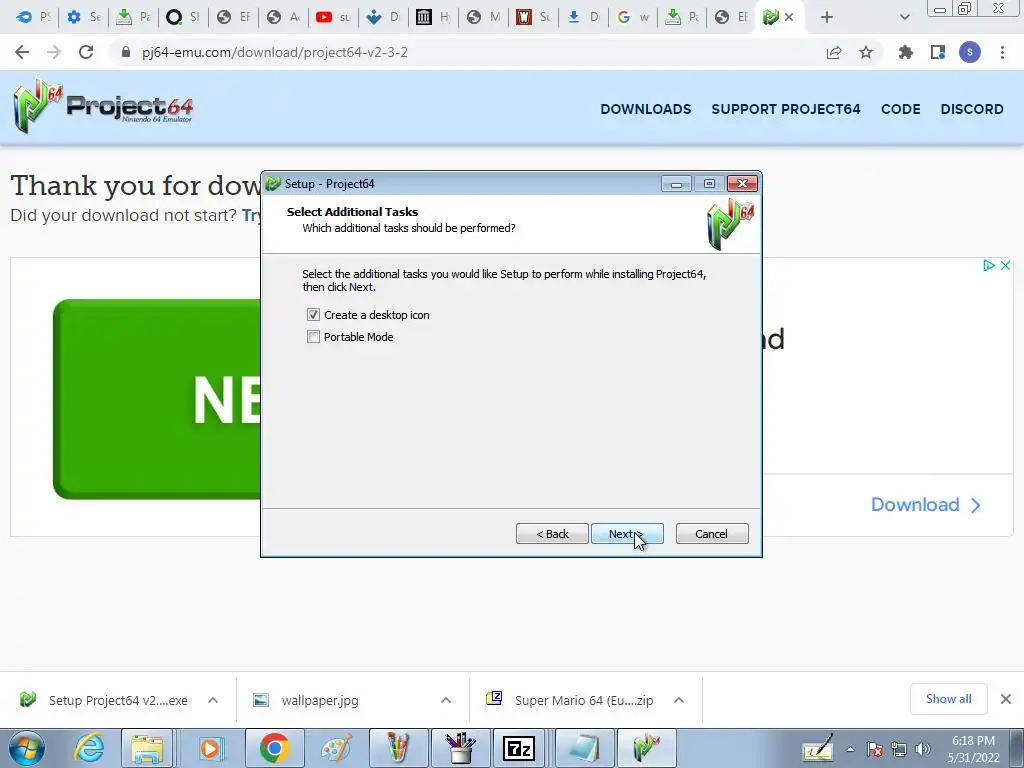Screen dimensions: 1024x768
Task: Go back to the previous setup step
Action: (552, 534)
